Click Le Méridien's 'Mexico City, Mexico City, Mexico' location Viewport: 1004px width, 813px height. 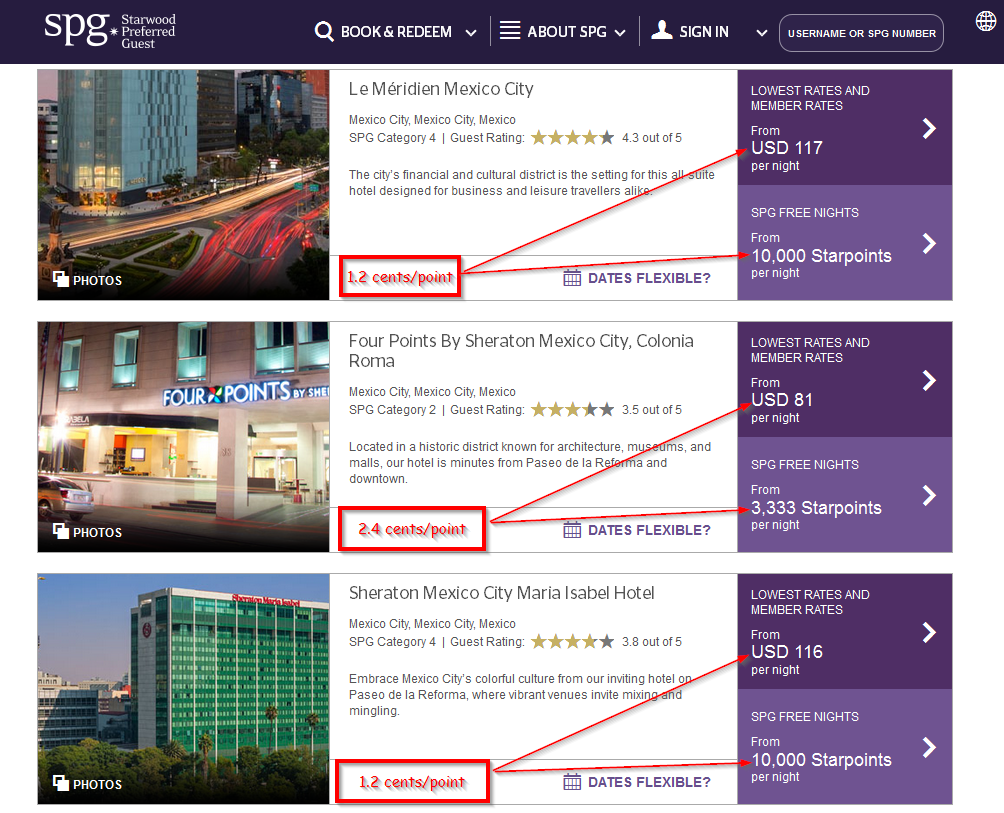pos(432,120)
